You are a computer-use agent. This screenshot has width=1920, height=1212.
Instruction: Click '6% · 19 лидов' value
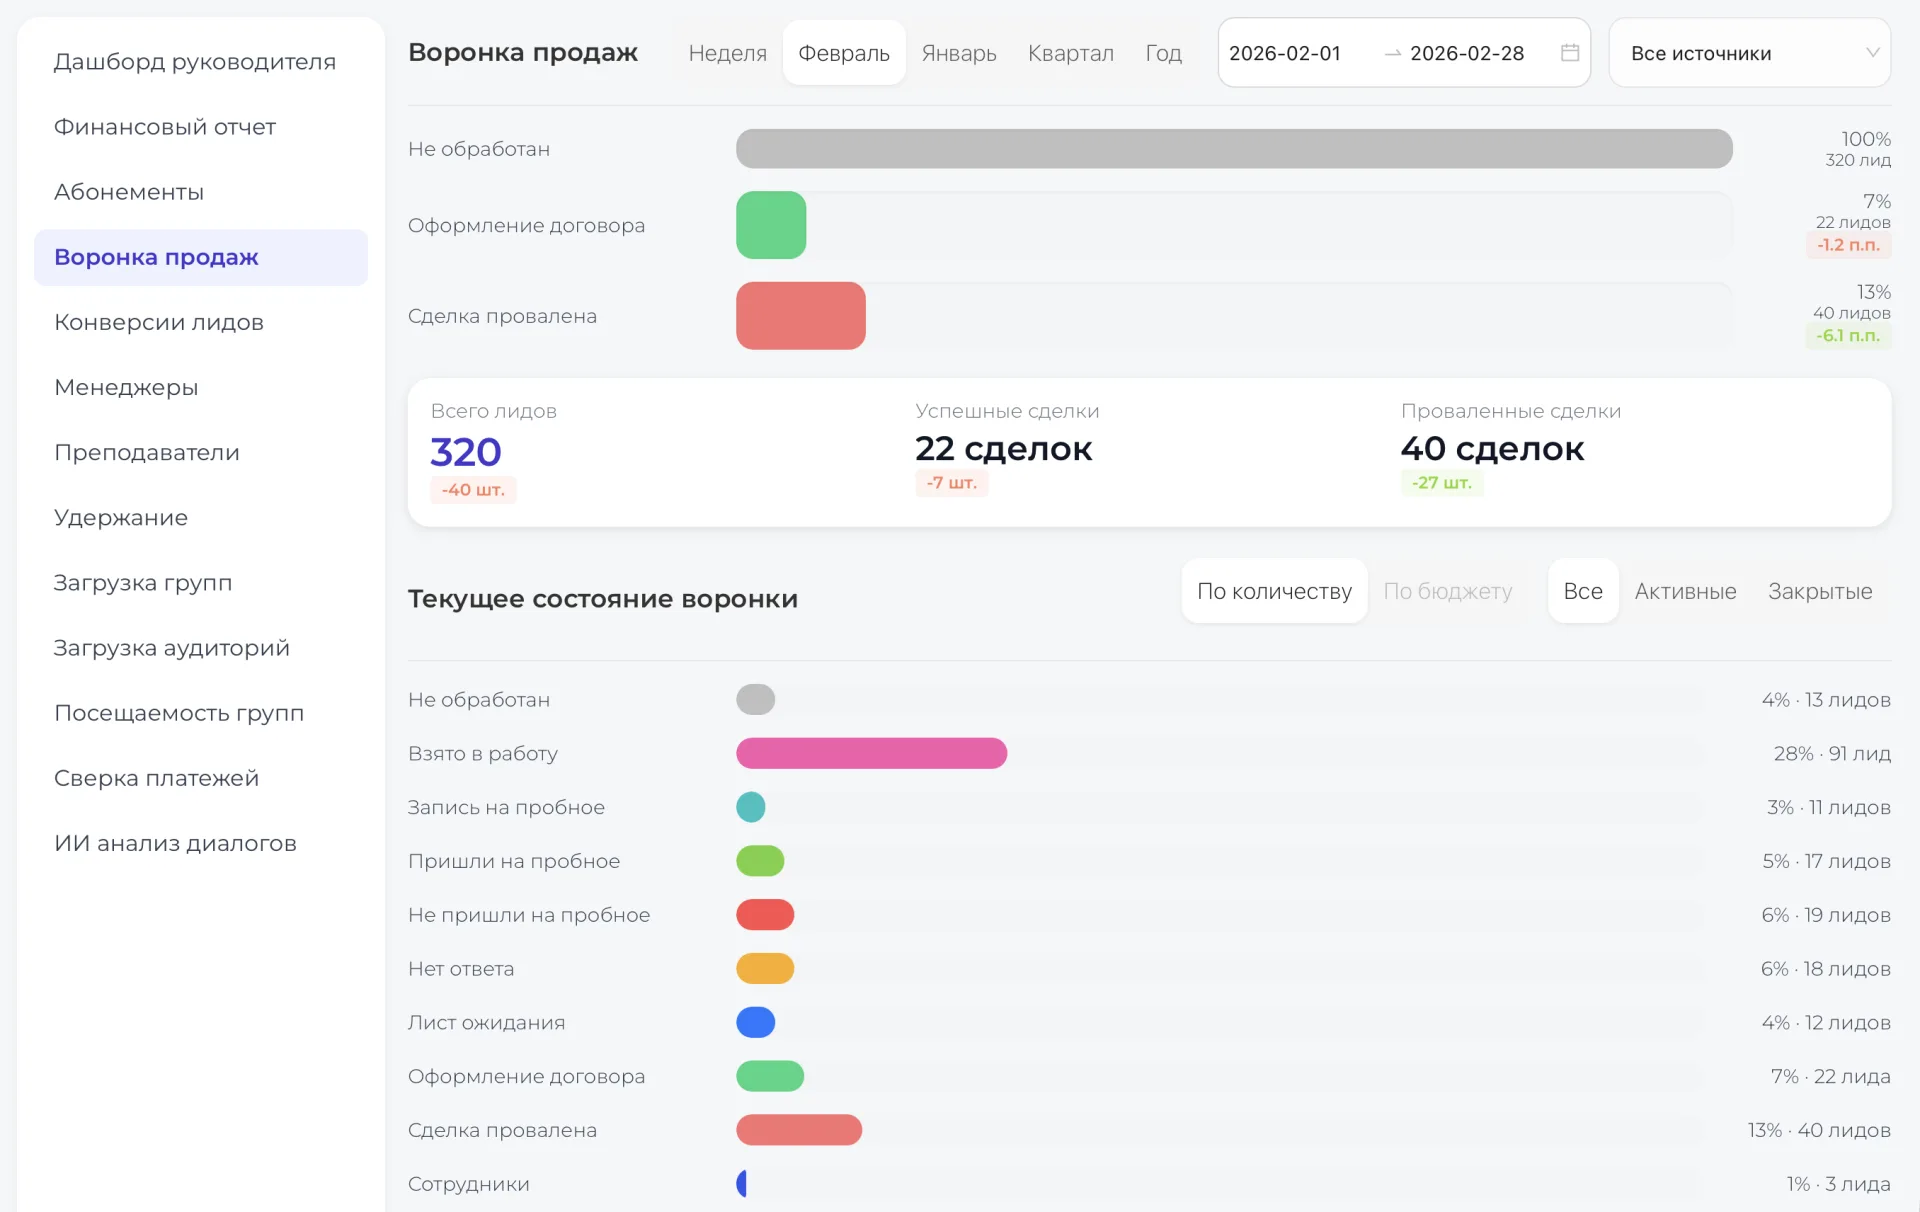(1826, 915)
